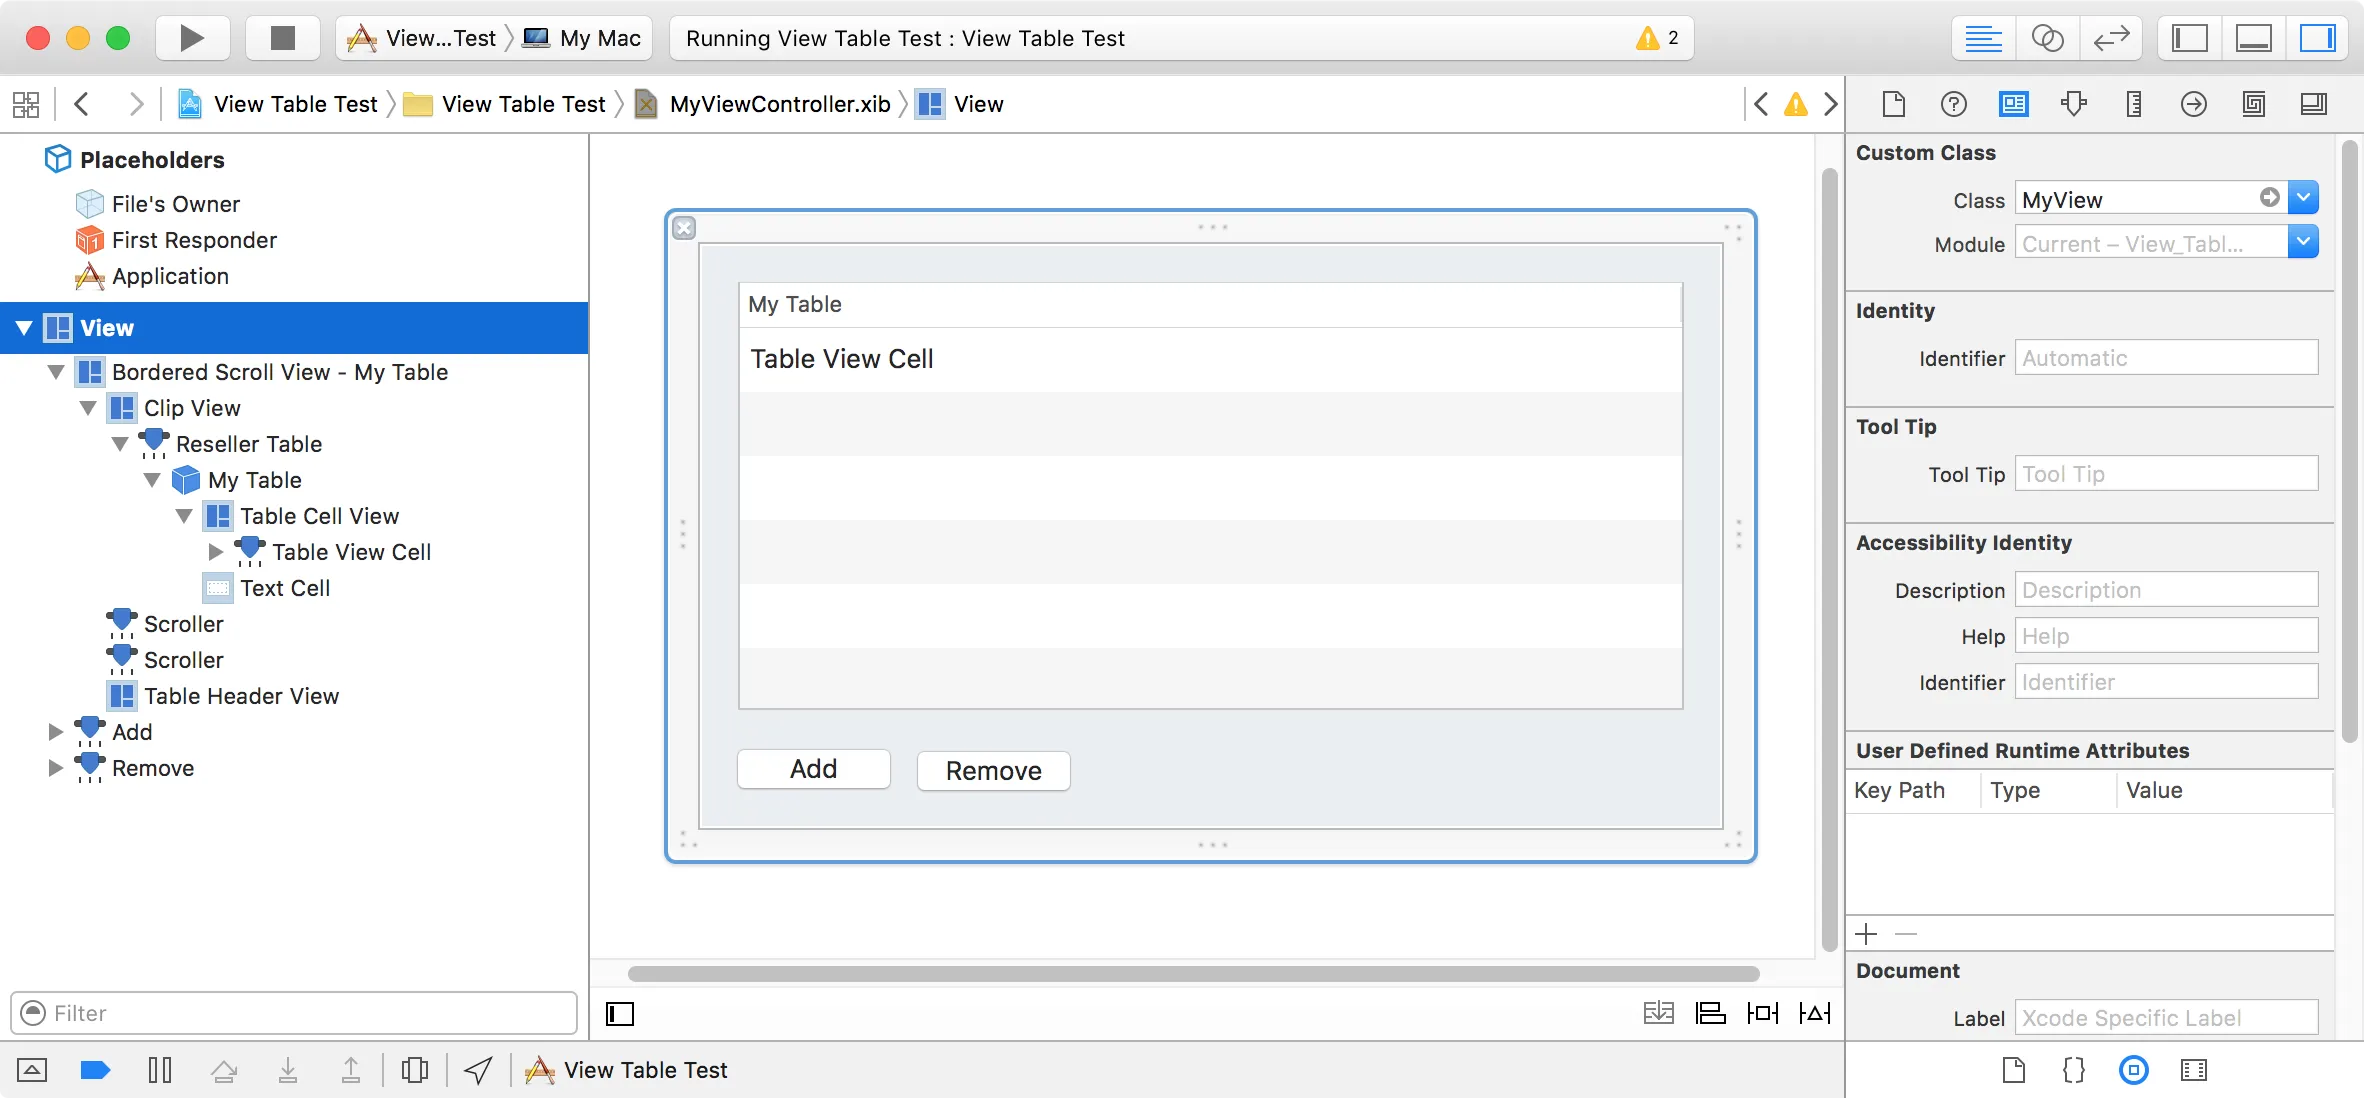Toggle the Utilities right panel visibility
The width and height of the screenshot is (2364, 1098).
tap(2318, 38)
